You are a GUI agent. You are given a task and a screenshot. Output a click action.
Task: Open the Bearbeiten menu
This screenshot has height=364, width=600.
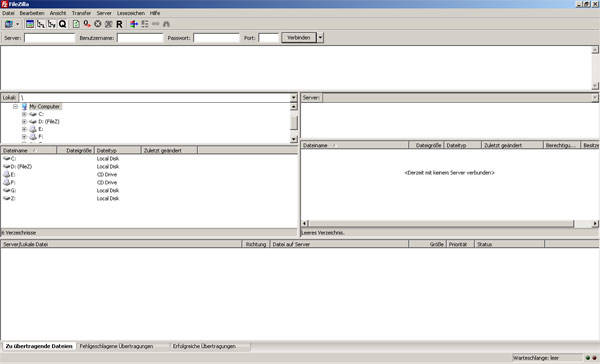tap(32, 13)
